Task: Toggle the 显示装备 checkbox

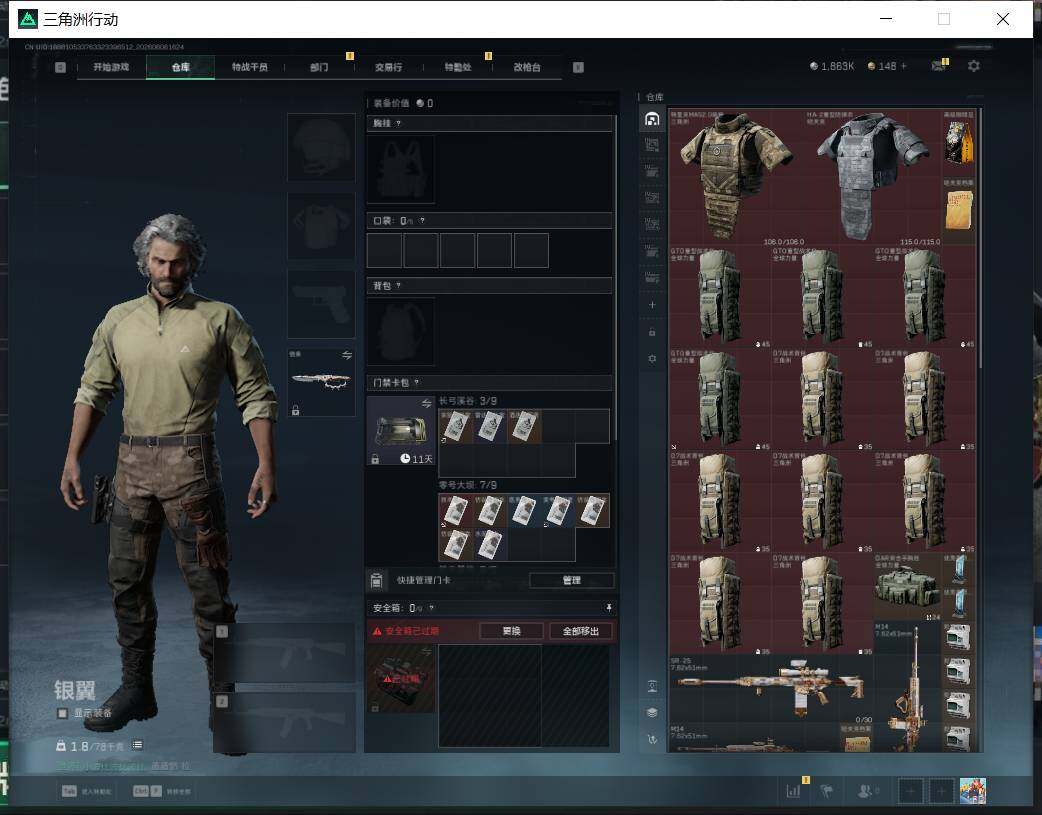Action: click(x=62, y=713)
